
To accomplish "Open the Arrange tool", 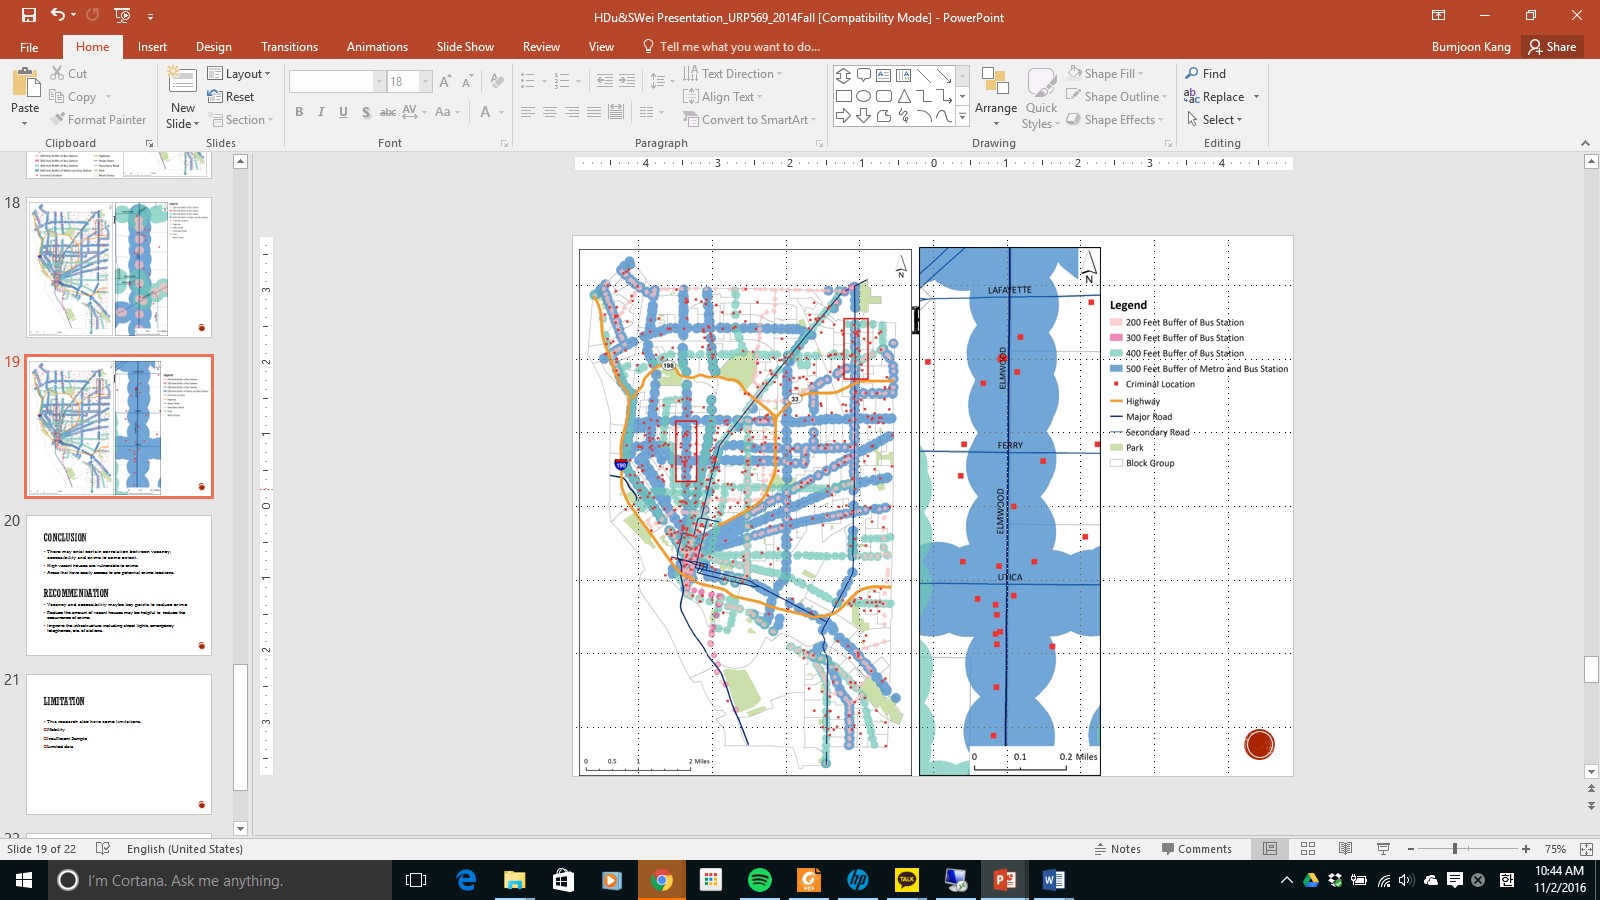I will point(995,95).
